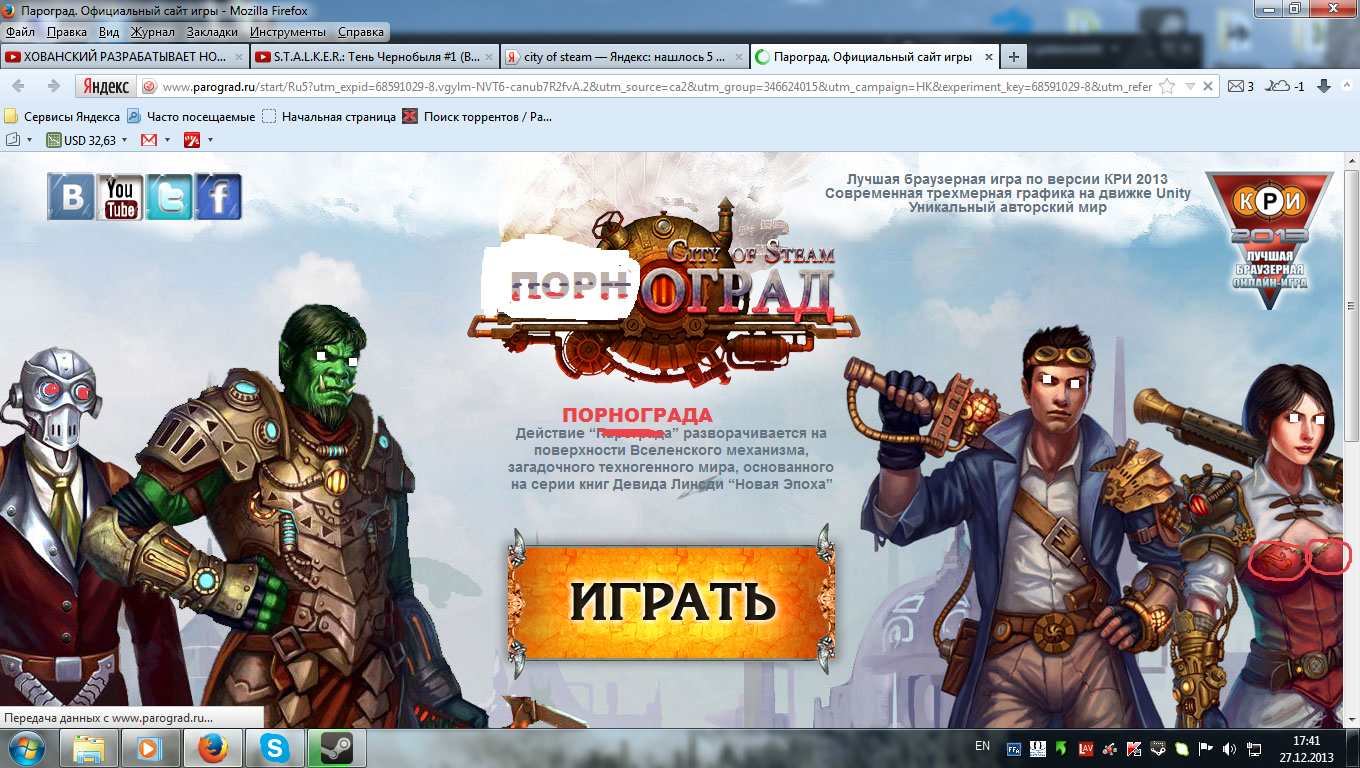Click the Action Center flag tray icon
The height and width of the screenshot is (768, 1360).
pos(1205,747)
